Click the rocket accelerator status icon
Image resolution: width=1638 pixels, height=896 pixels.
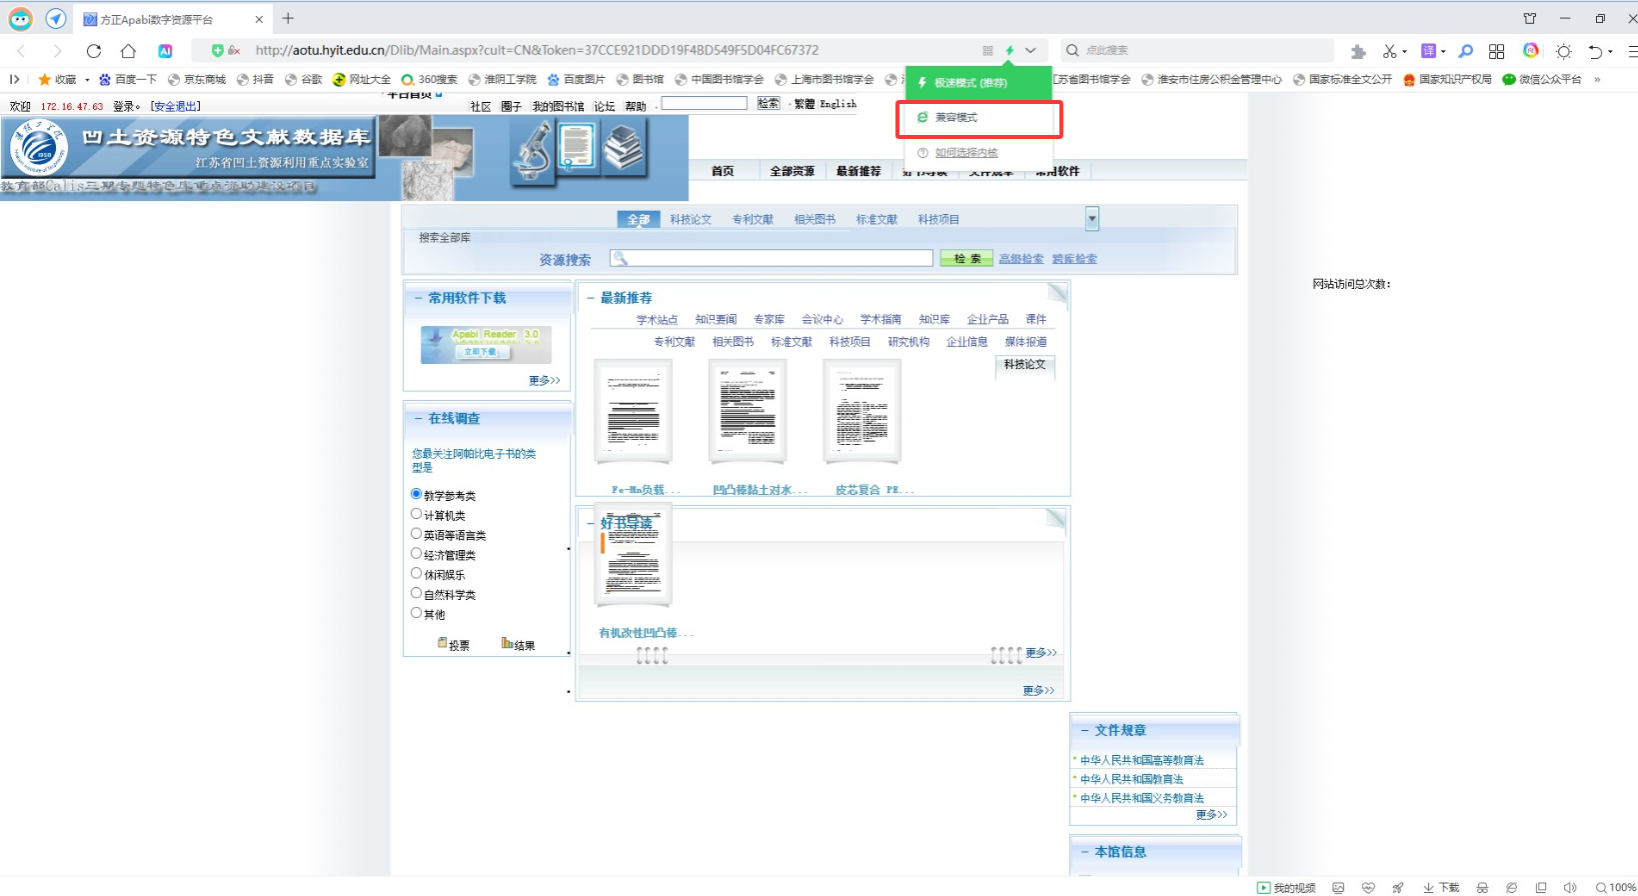click(1398, 888)
